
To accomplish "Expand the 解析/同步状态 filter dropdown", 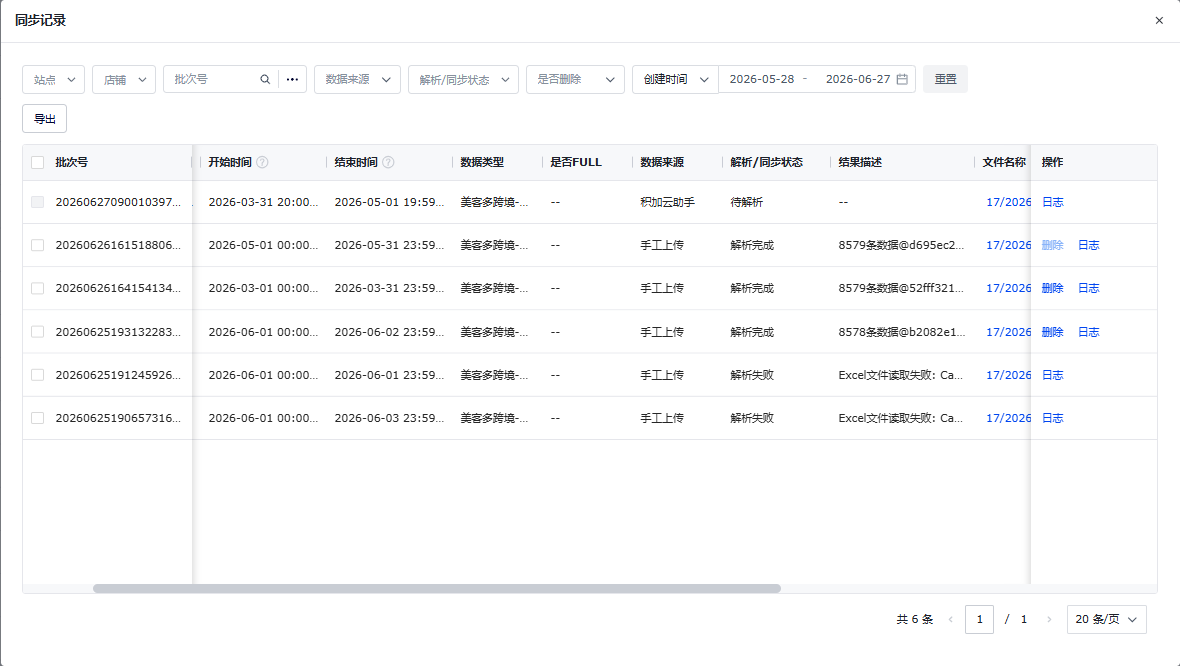I will click(x=464, y=79).
